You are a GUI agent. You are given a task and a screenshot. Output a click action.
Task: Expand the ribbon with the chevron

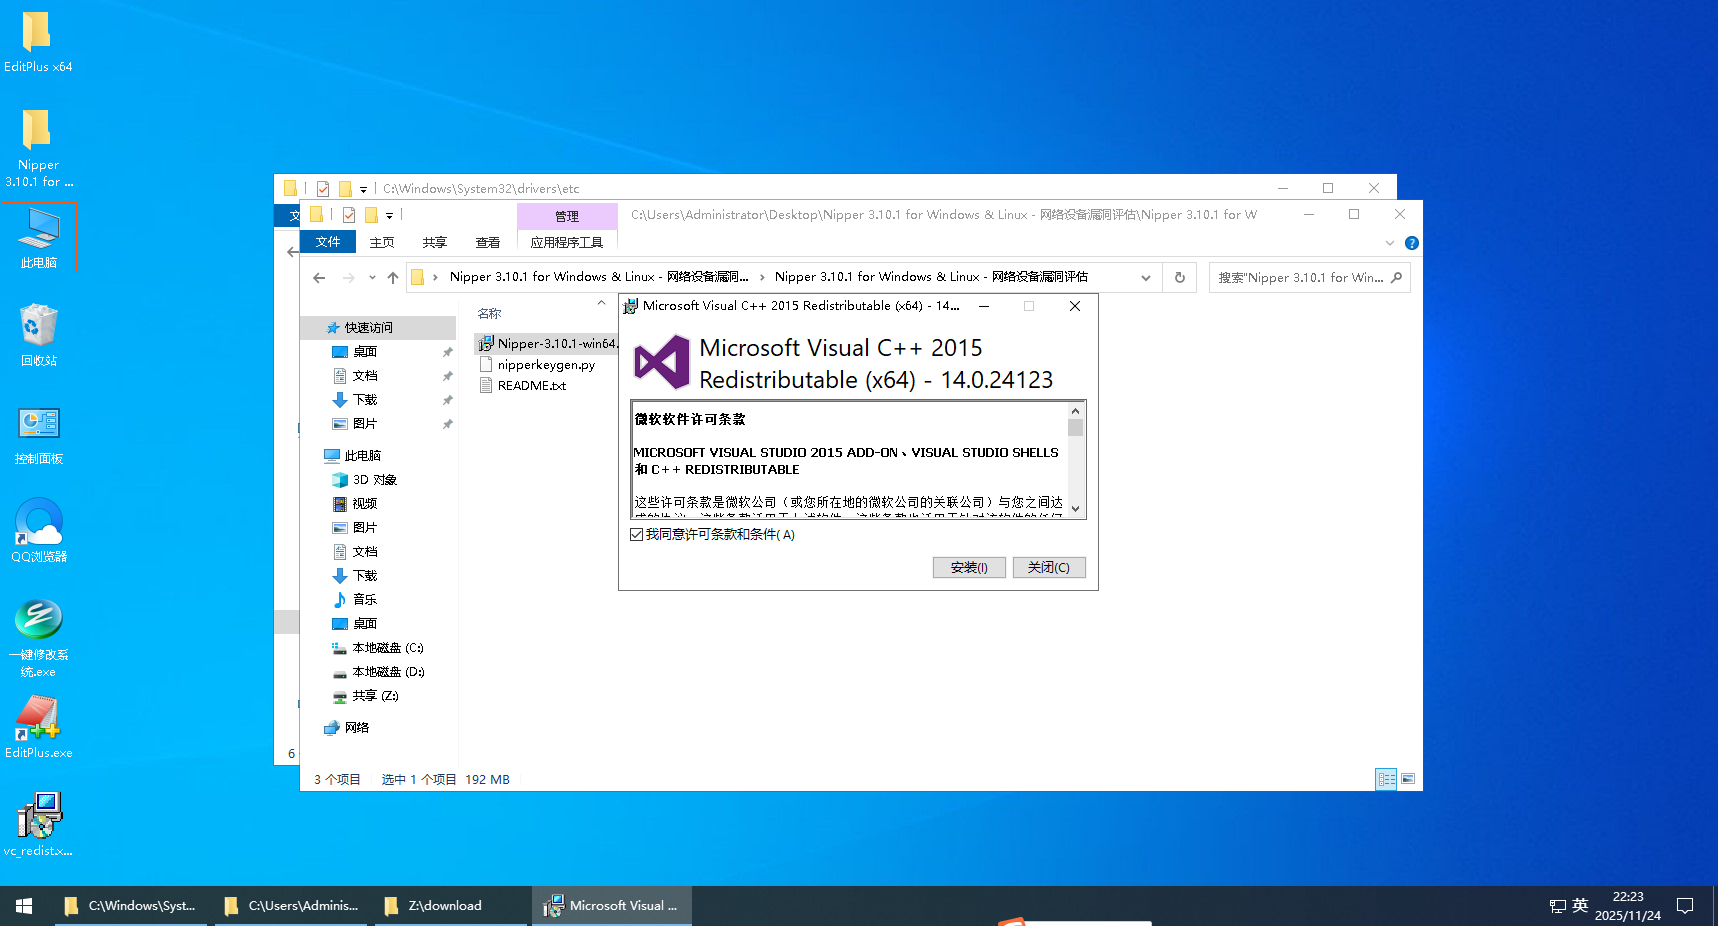point(1389,243)
